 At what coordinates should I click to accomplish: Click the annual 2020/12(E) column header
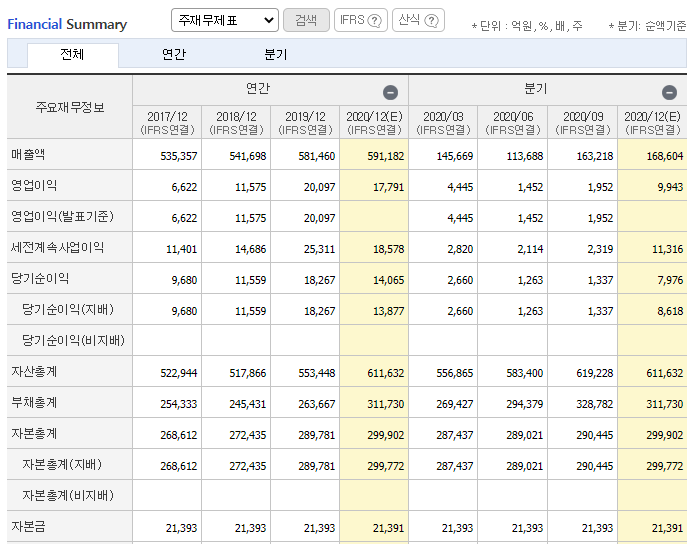click(x=374, y=123)
